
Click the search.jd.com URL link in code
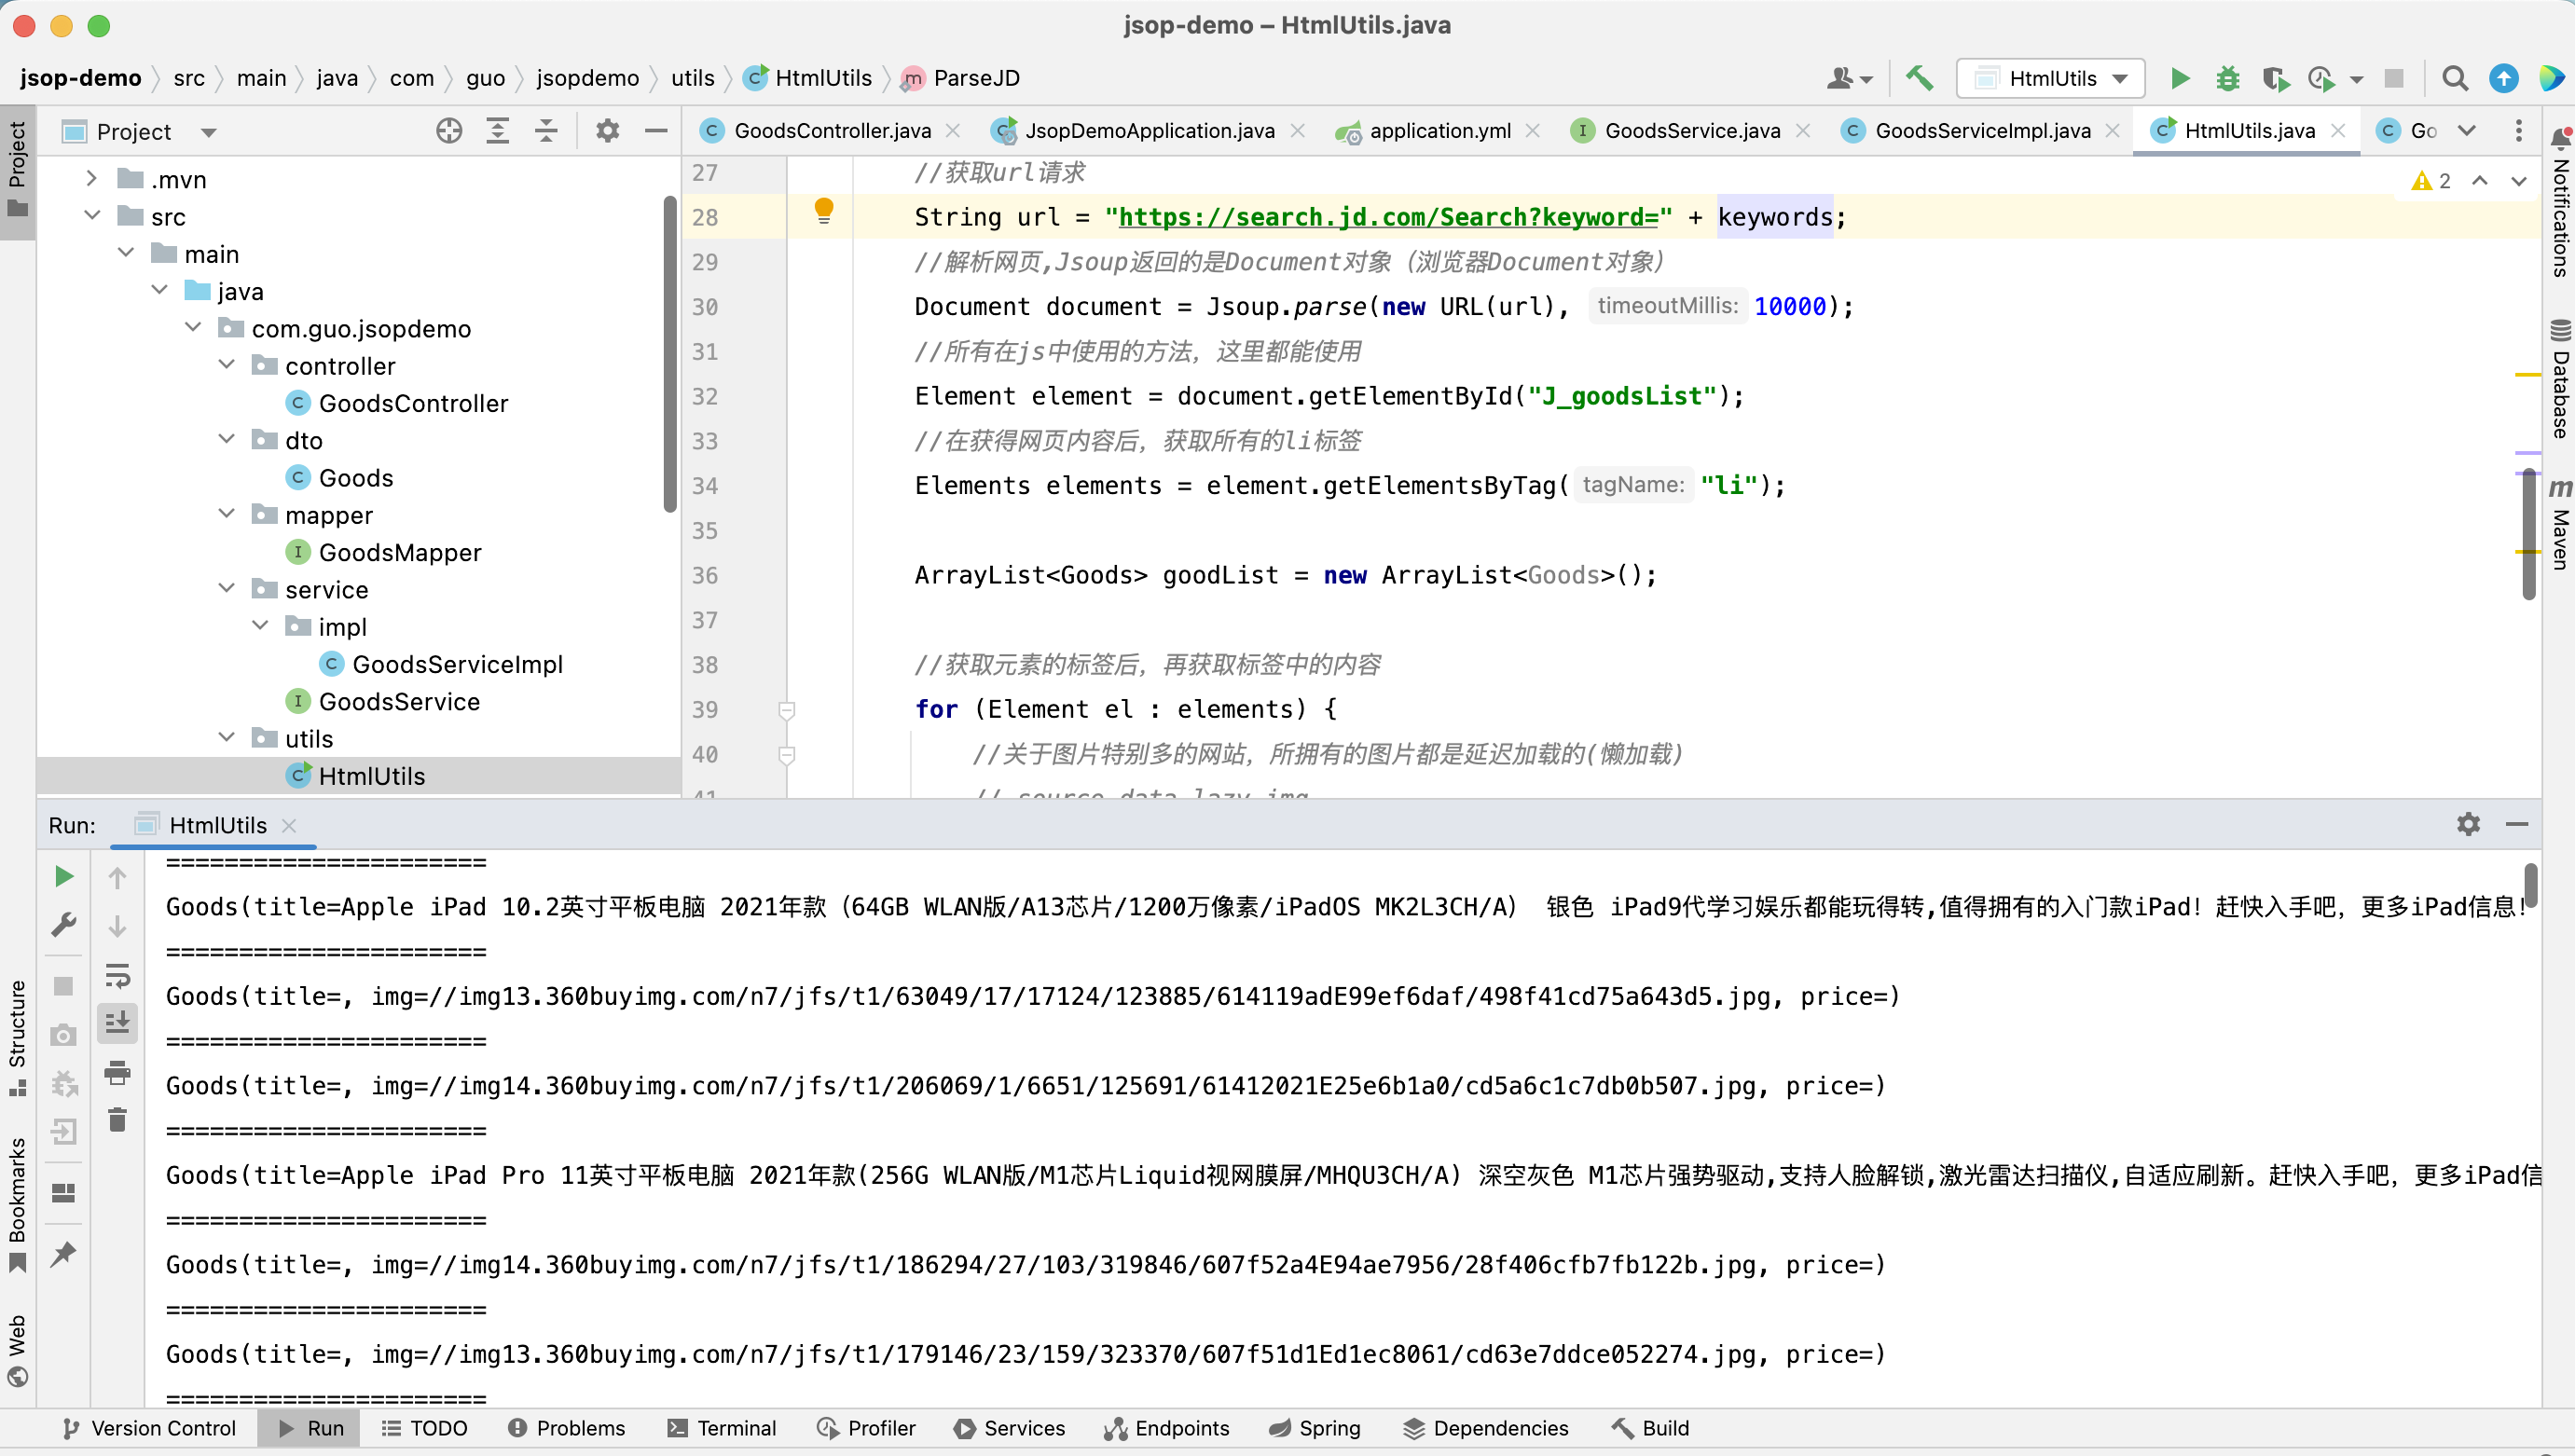1388,217
